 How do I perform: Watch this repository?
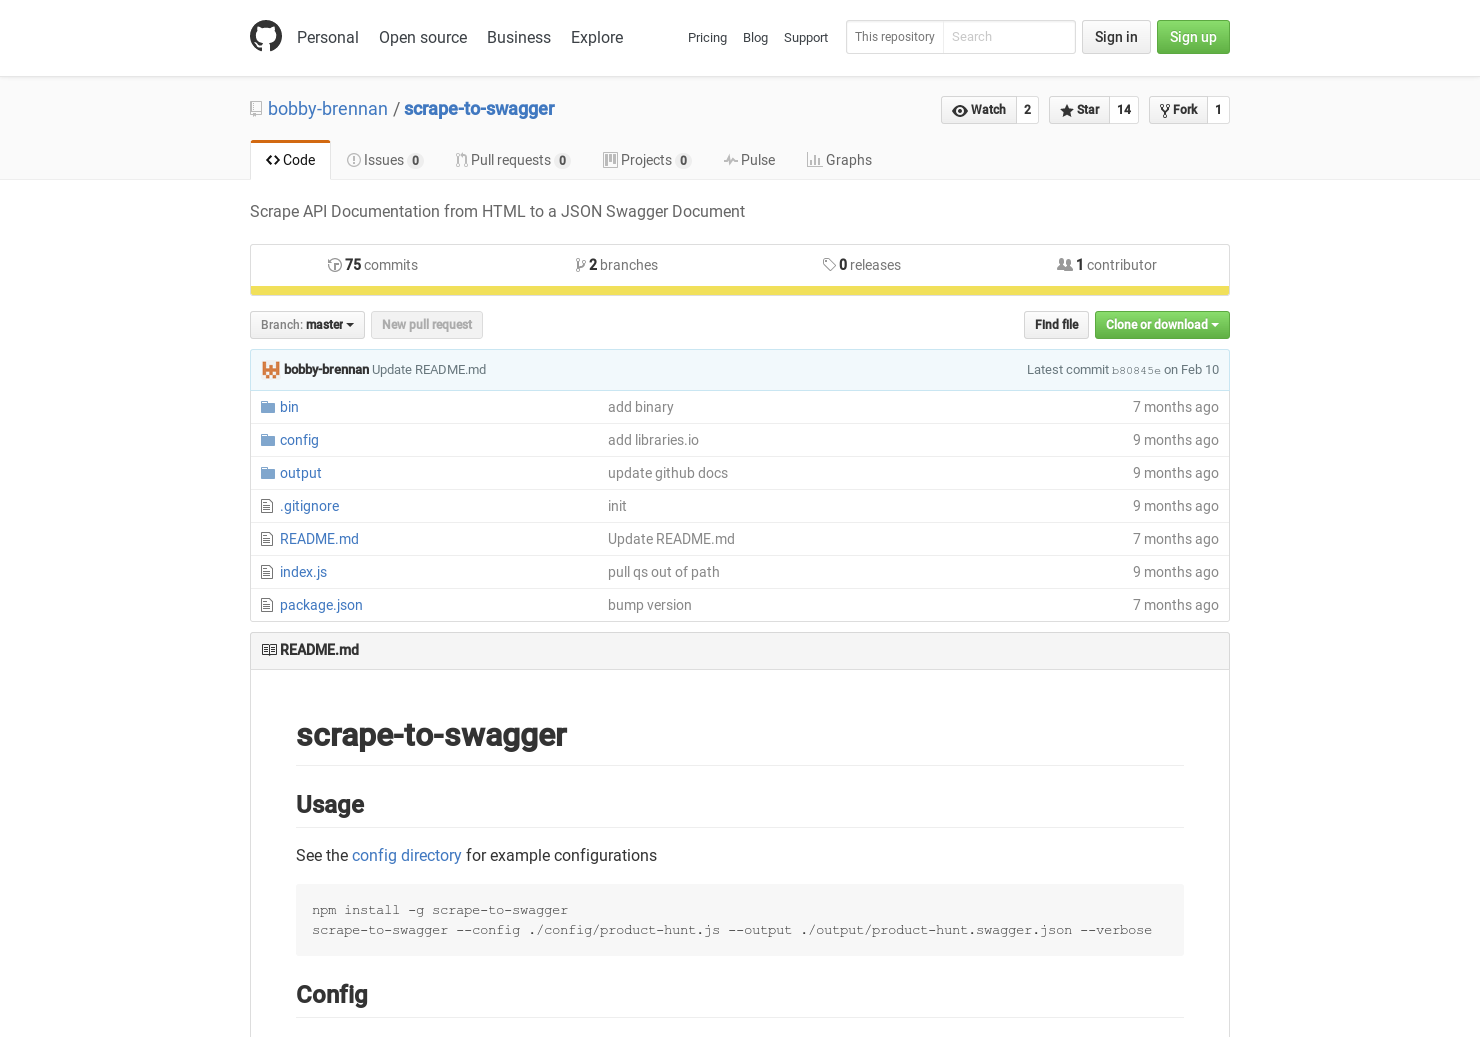pyautogui.click(x=979, y=110)
